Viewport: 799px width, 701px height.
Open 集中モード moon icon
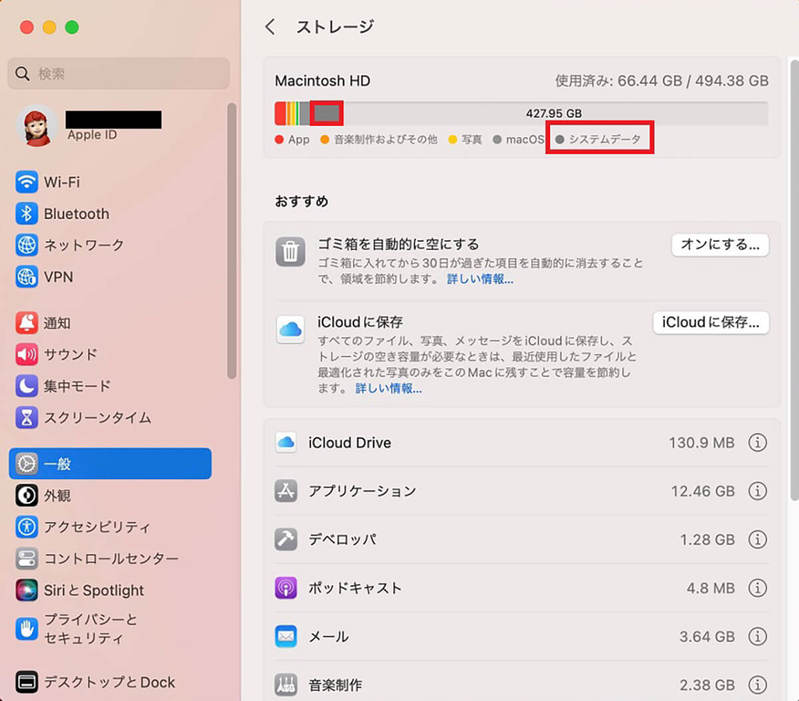click(26, 386)
